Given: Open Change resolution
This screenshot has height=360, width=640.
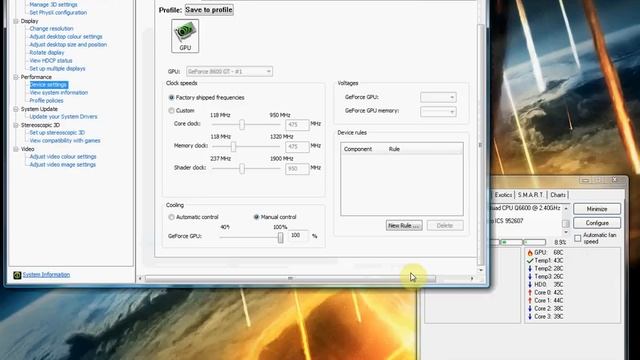Looking at the screenshot, I should click(x=51, y=29).
